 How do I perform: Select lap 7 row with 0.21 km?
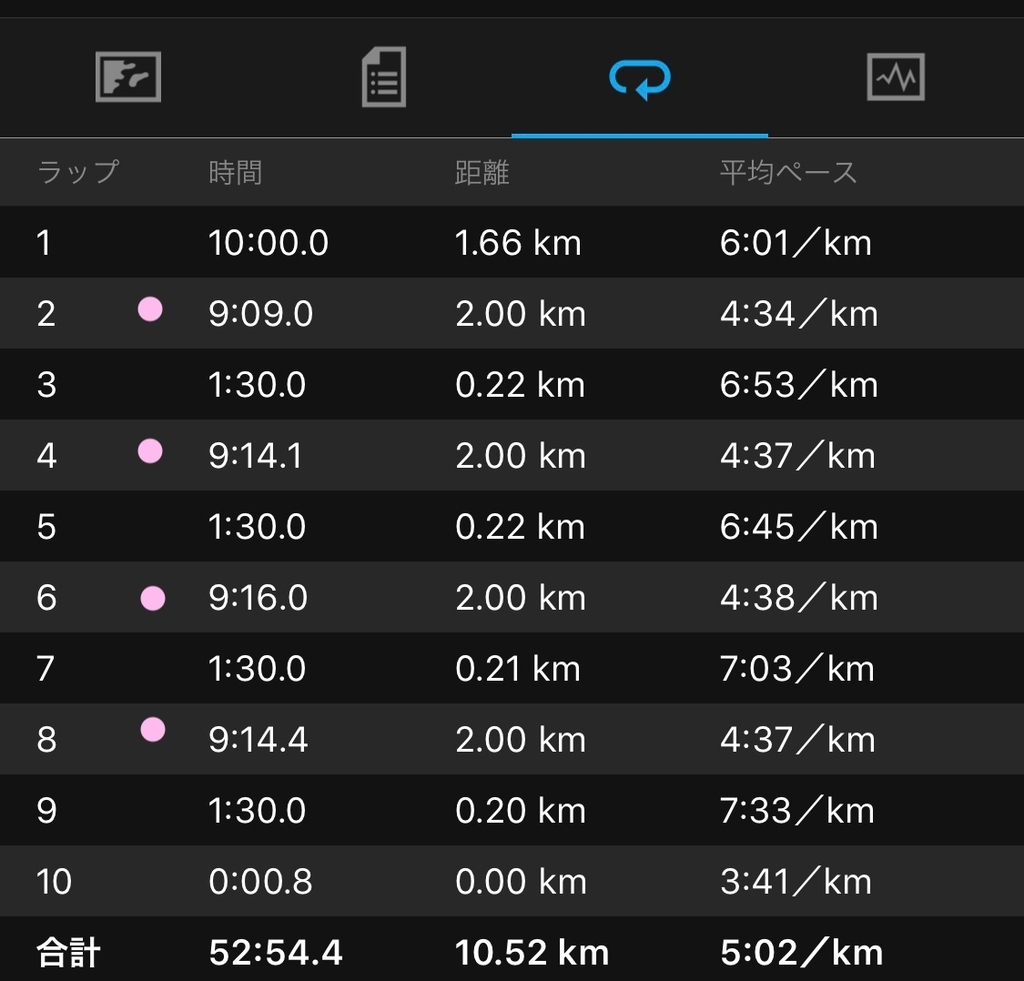pos(512,668)
